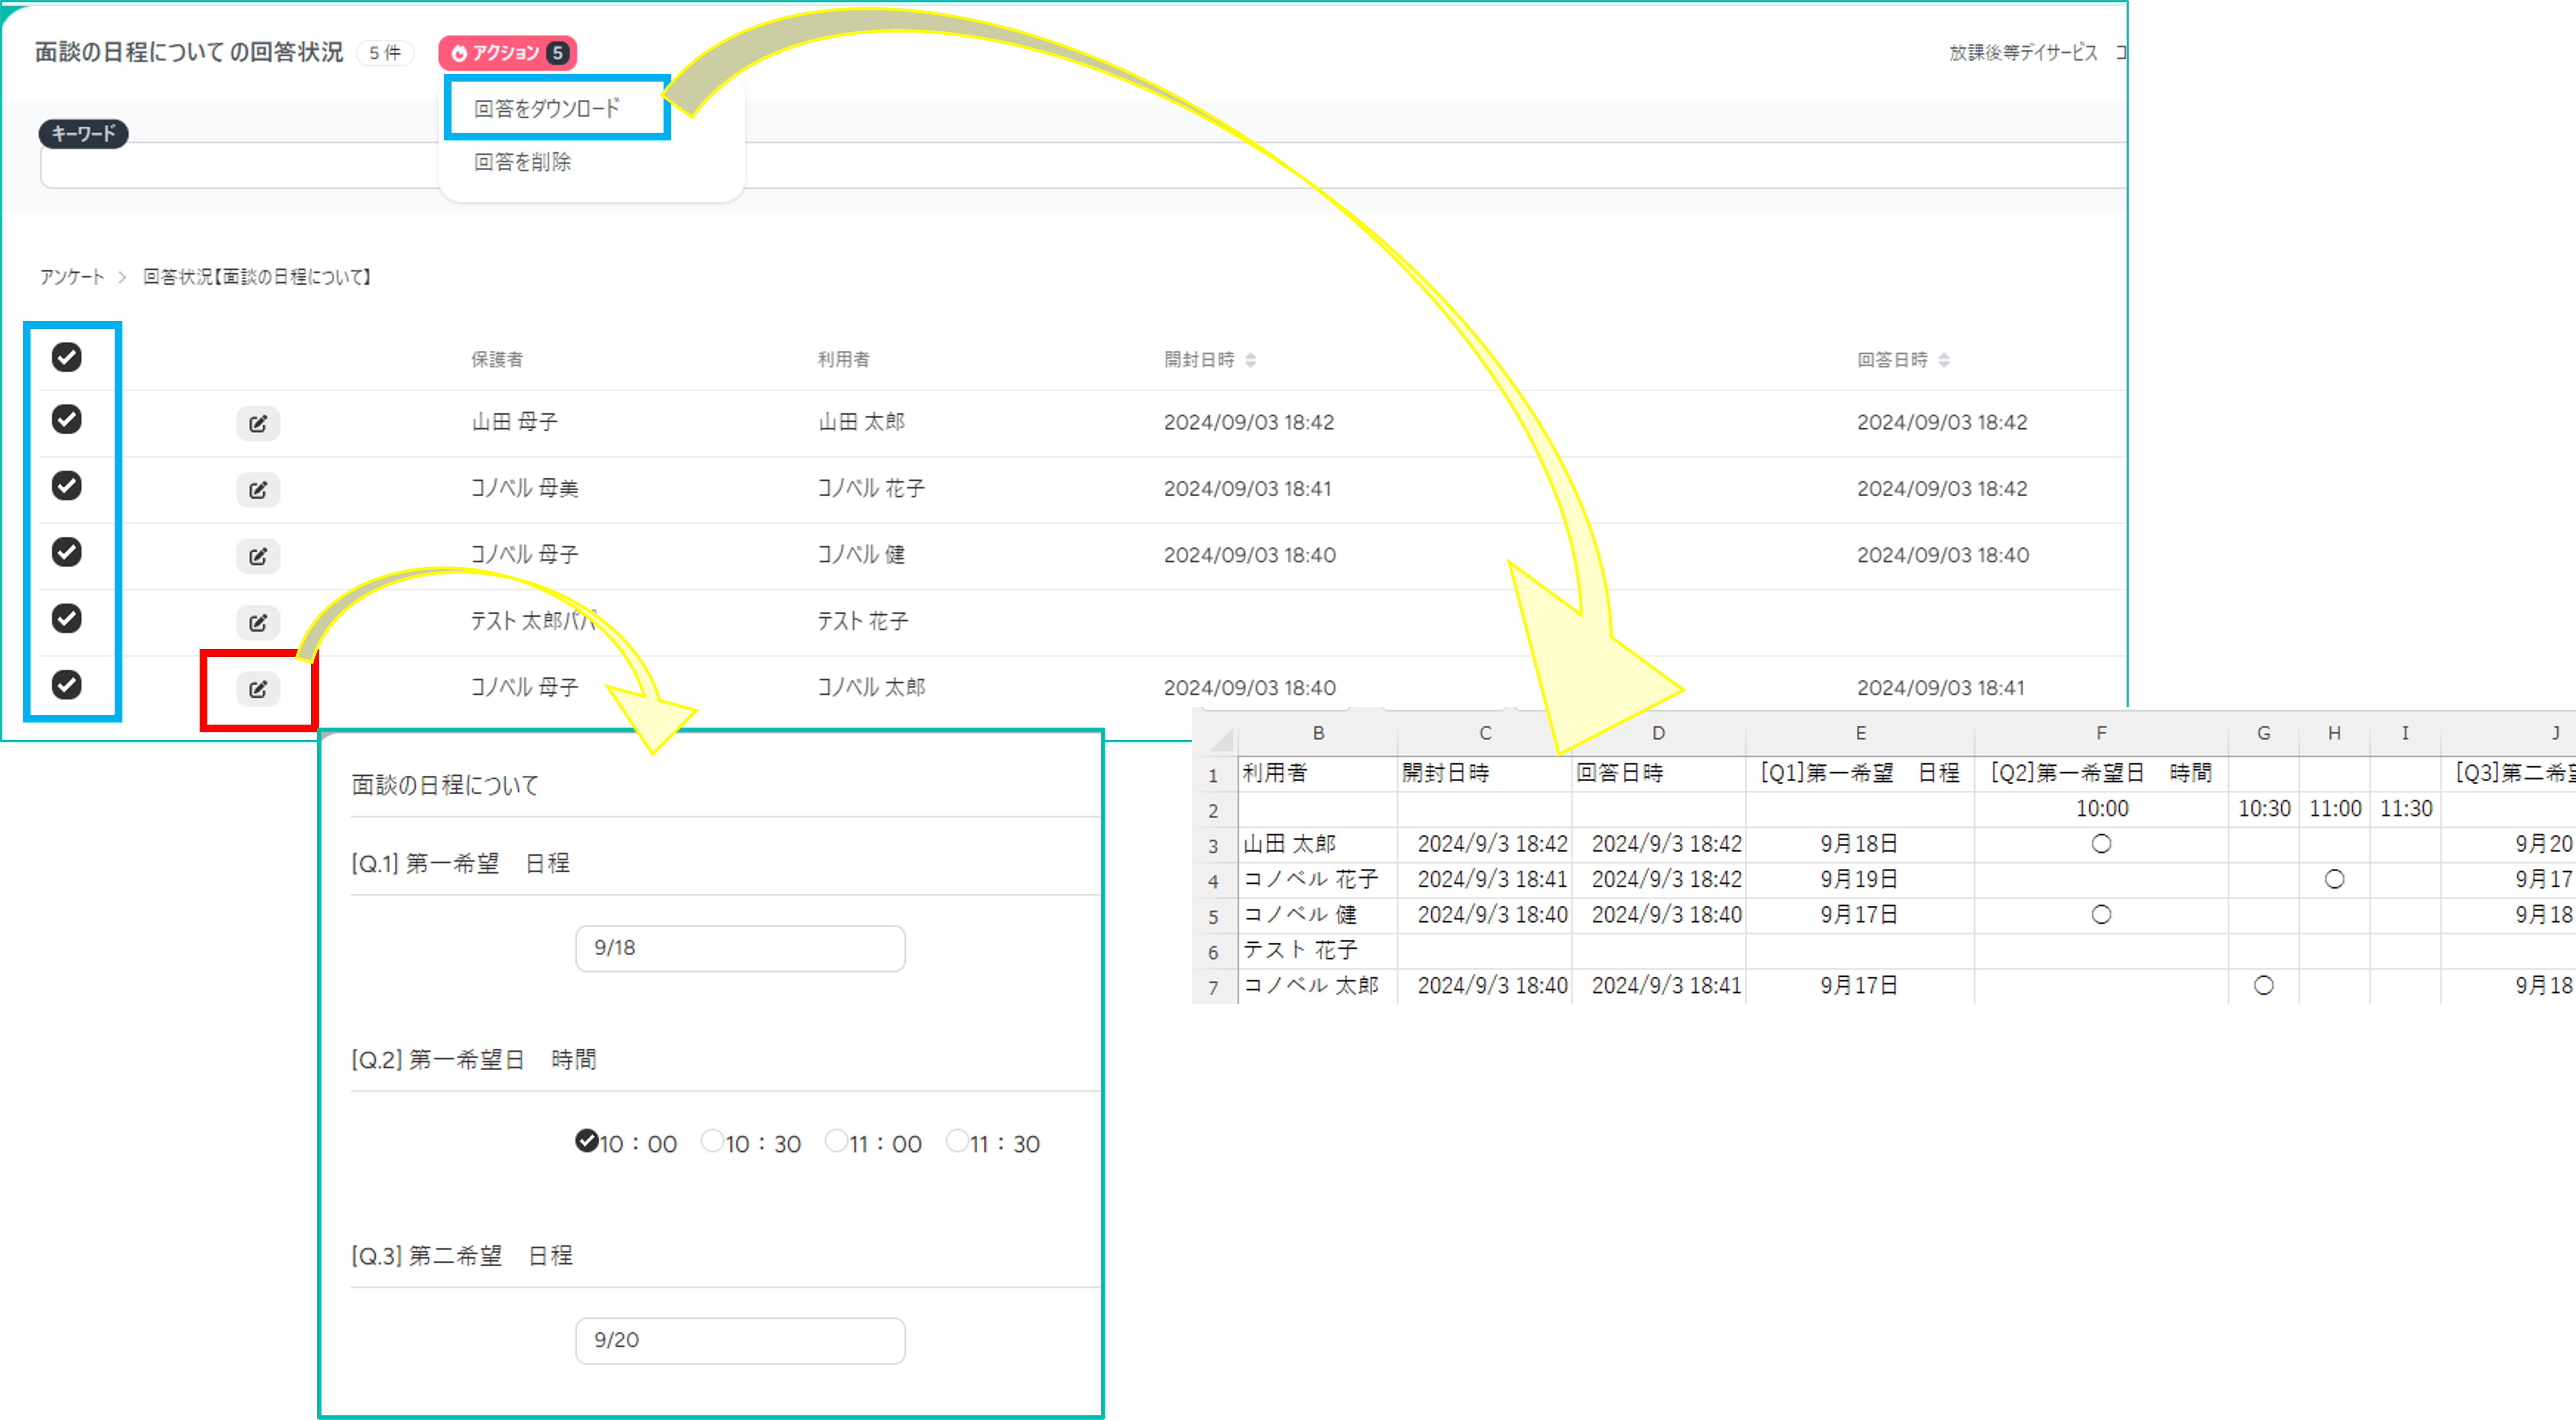2576x1420 pixels.
Task: Click 放課後等デイサービス in top right
Action: [x=2023, y=52]
